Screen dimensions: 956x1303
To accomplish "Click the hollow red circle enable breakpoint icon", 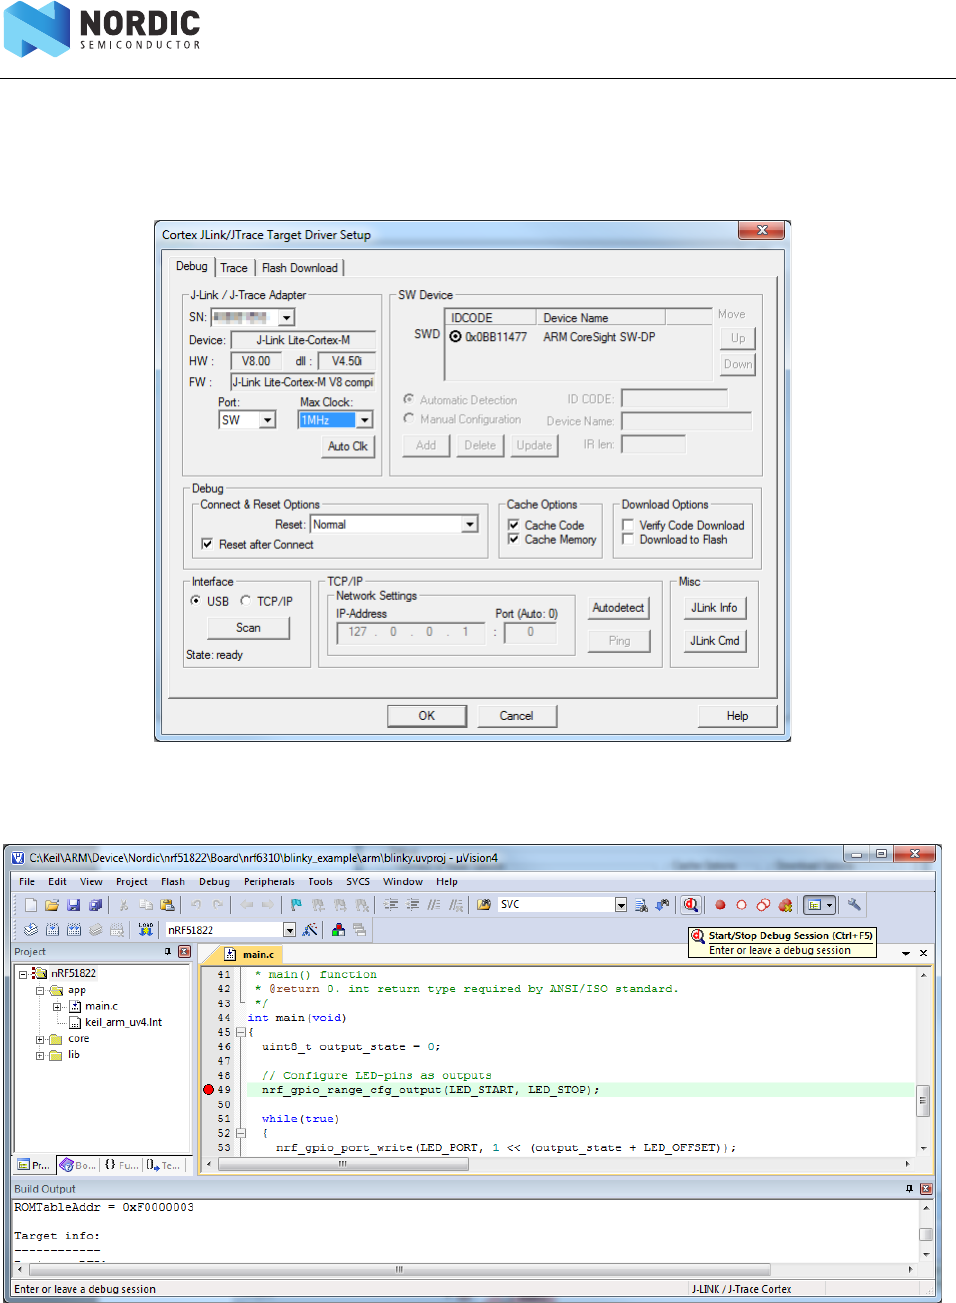I will [x=741, y=905].
